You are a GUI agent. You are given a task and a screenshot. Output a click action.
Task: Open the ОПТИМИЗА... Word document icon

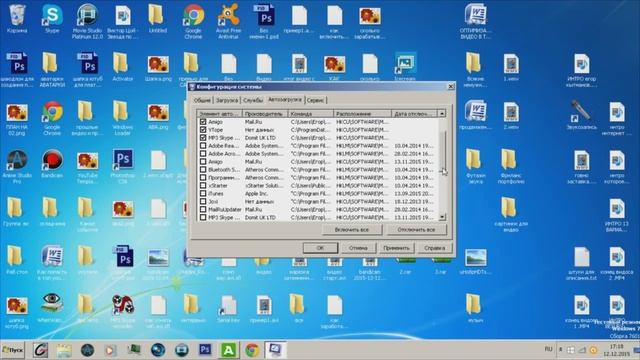coord(476,21)
